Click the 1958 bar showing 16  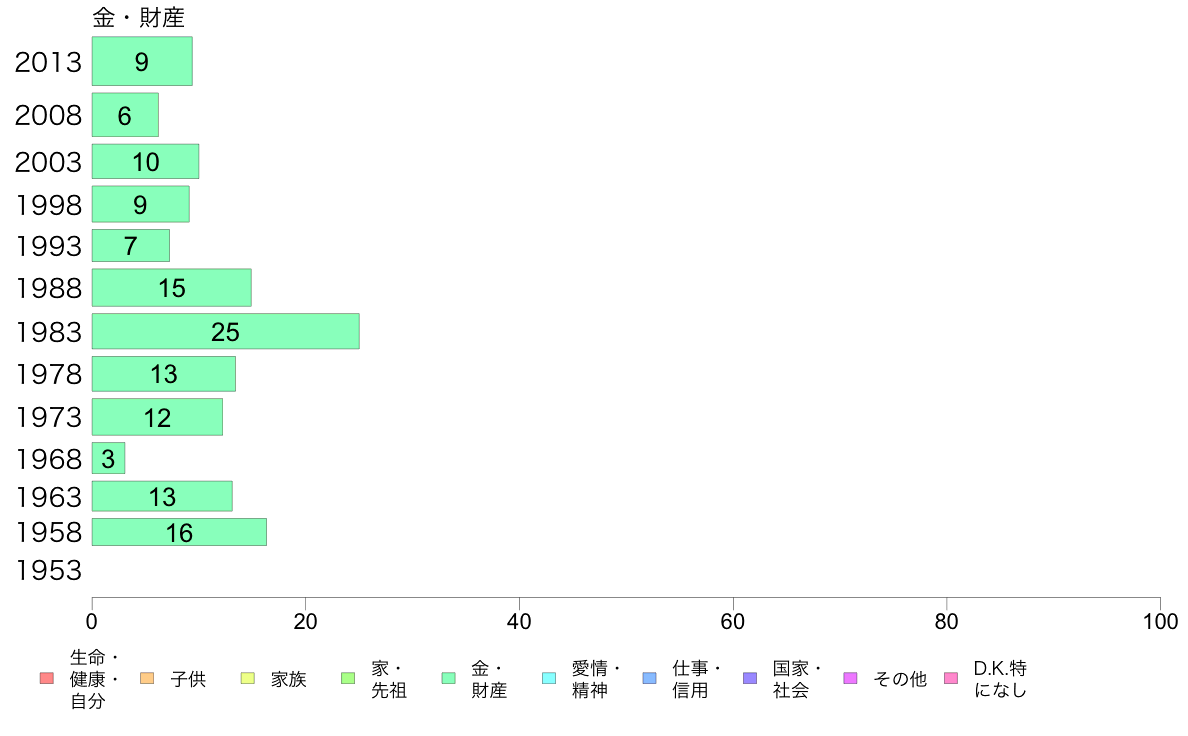[180, 532]
